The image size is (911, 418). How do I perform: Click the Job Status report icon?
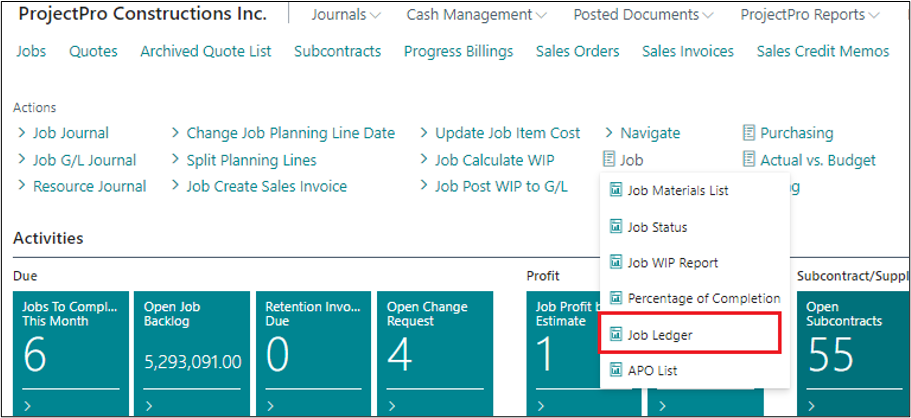click(616, 227)
